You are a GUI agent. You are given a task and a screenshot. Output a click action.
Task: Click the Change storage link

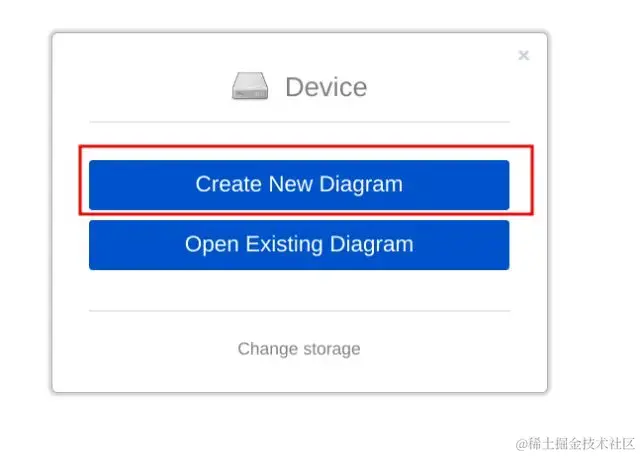click(x=298, y=349)
